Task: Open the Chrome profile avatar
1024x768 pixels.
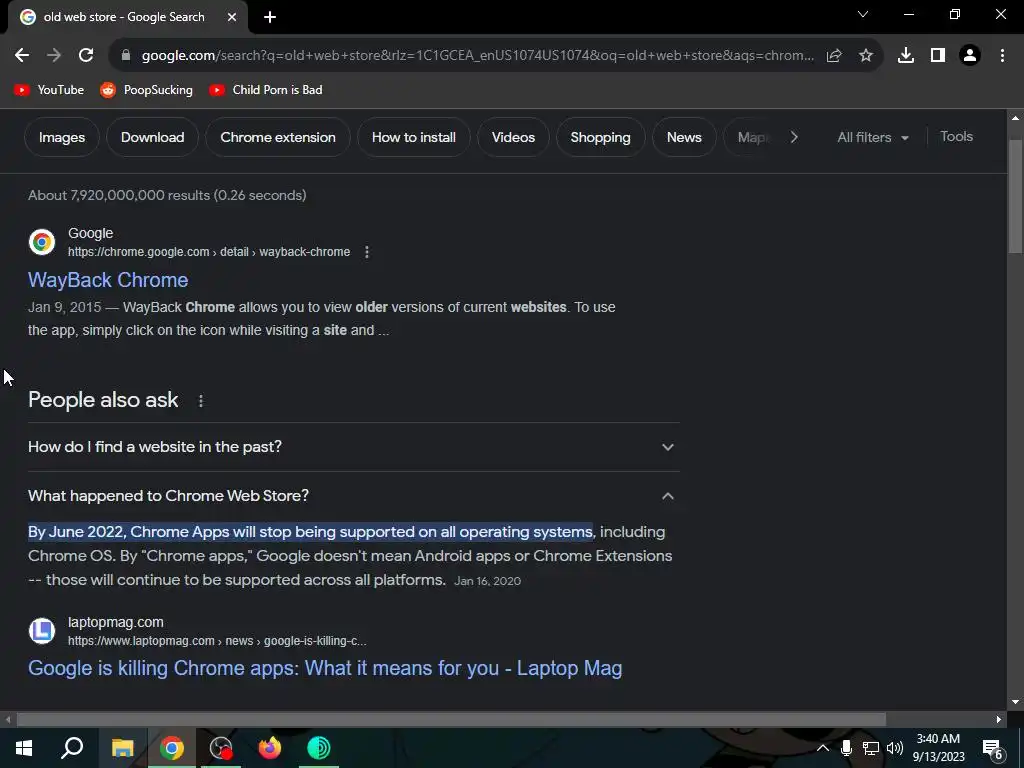Action: pyautogui.click(x=970, y=56)
